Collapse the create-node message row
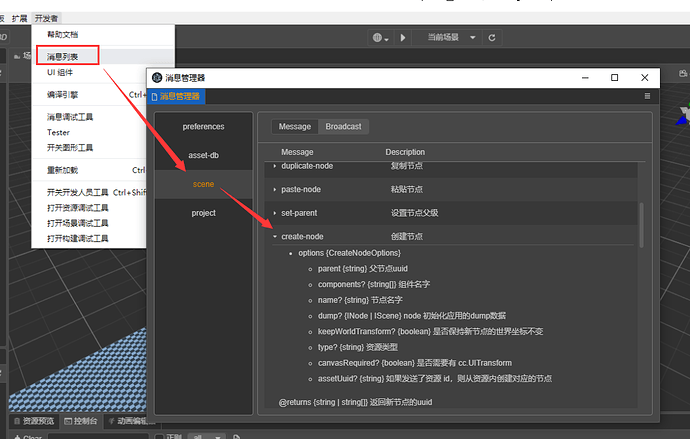This screenshot has width=690, height=439. pos(275,237)
